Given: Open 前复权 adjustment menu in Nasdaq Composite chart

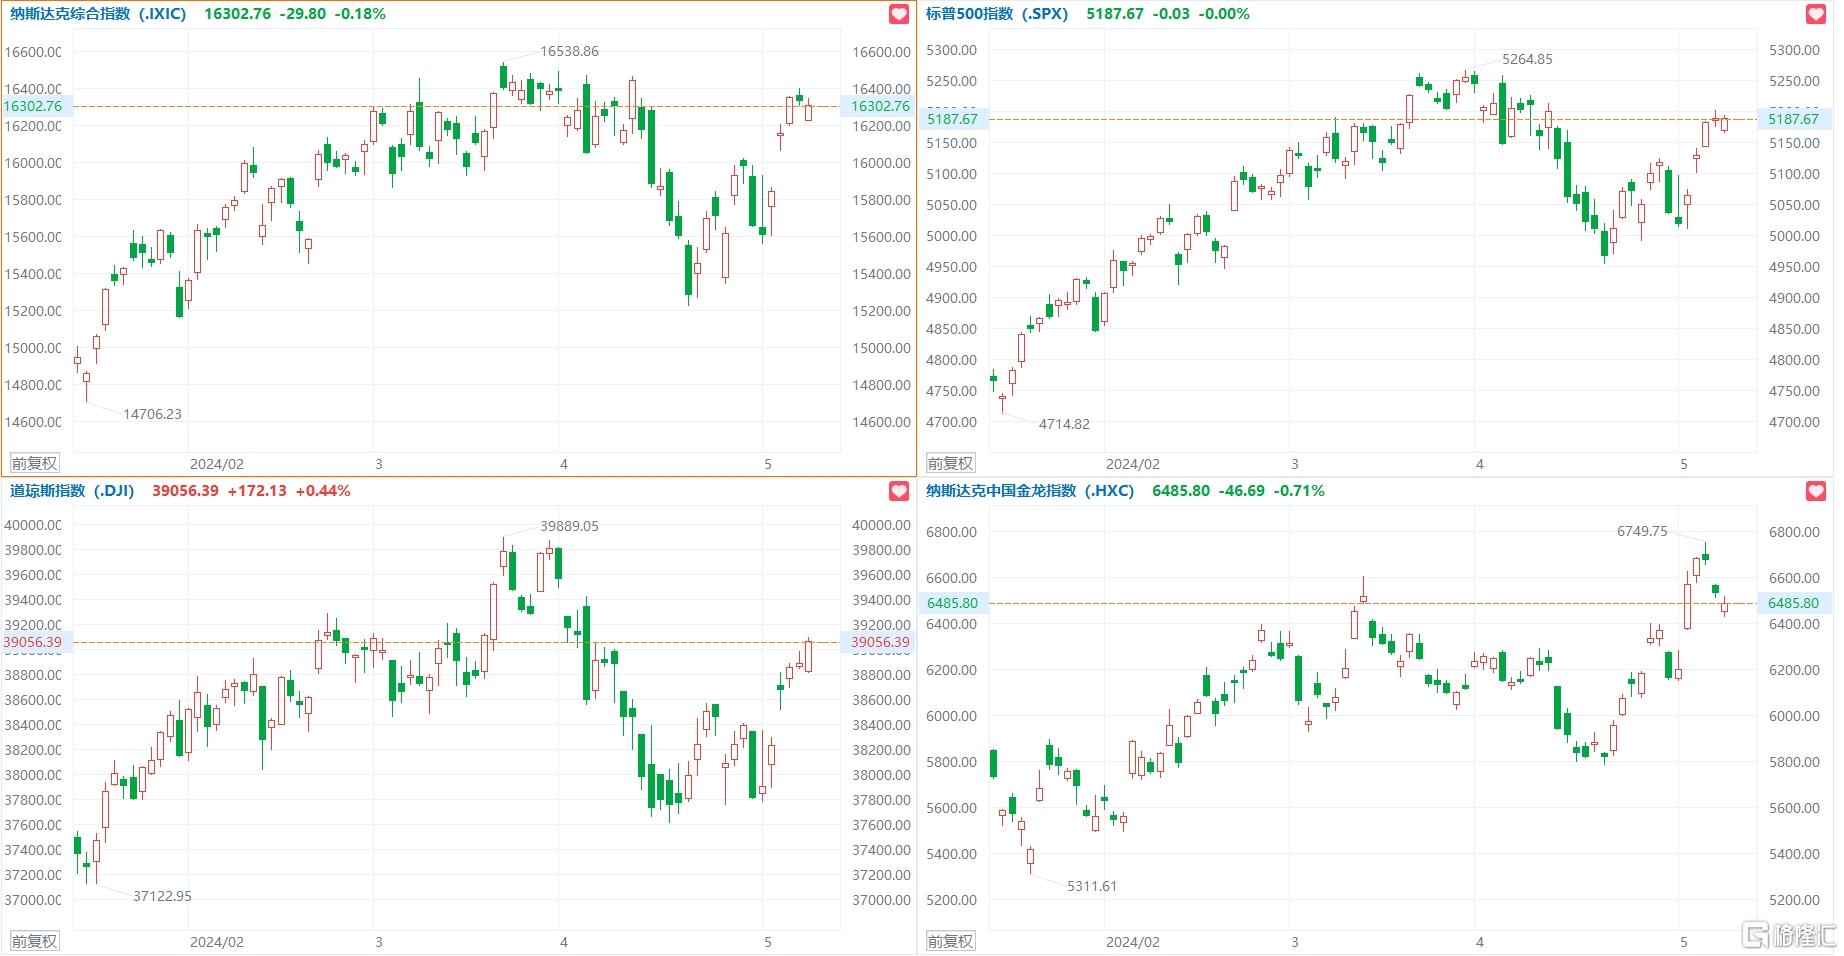Looking at the screenshot, I should click(x=34, y=463).
